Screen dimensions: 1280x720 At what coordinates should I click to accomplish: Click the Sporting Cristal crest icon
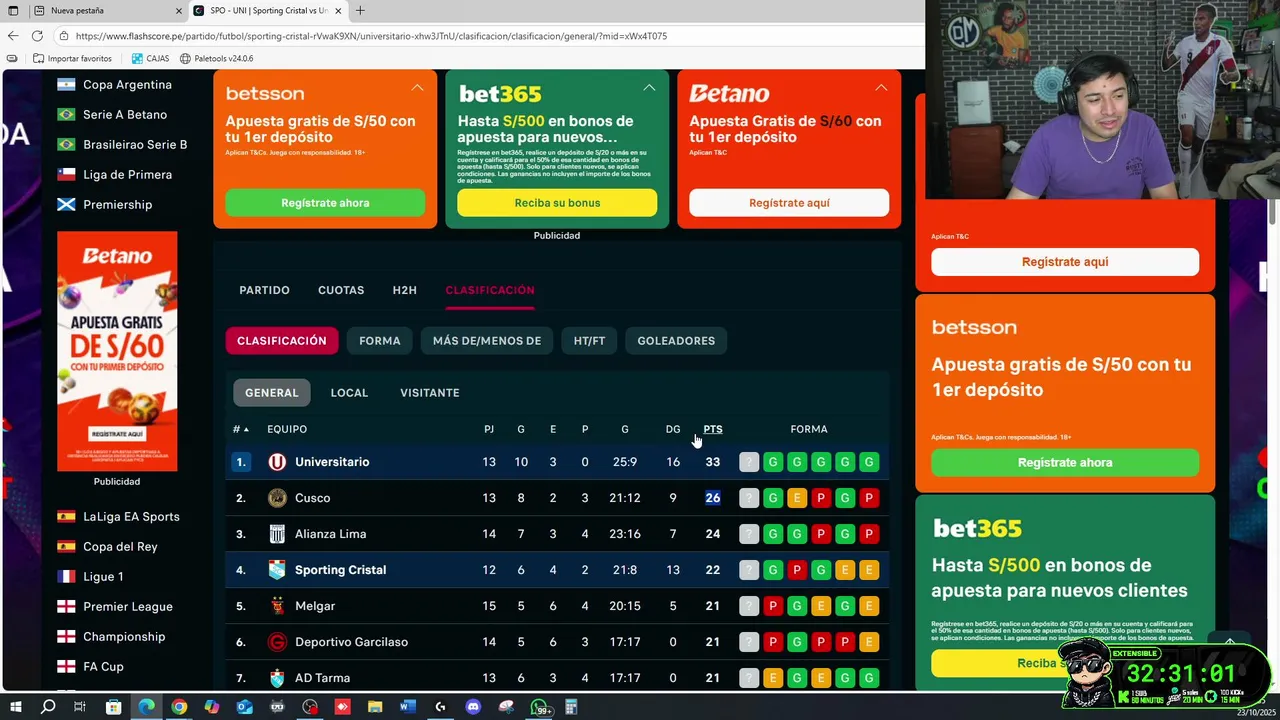[277, 570]
